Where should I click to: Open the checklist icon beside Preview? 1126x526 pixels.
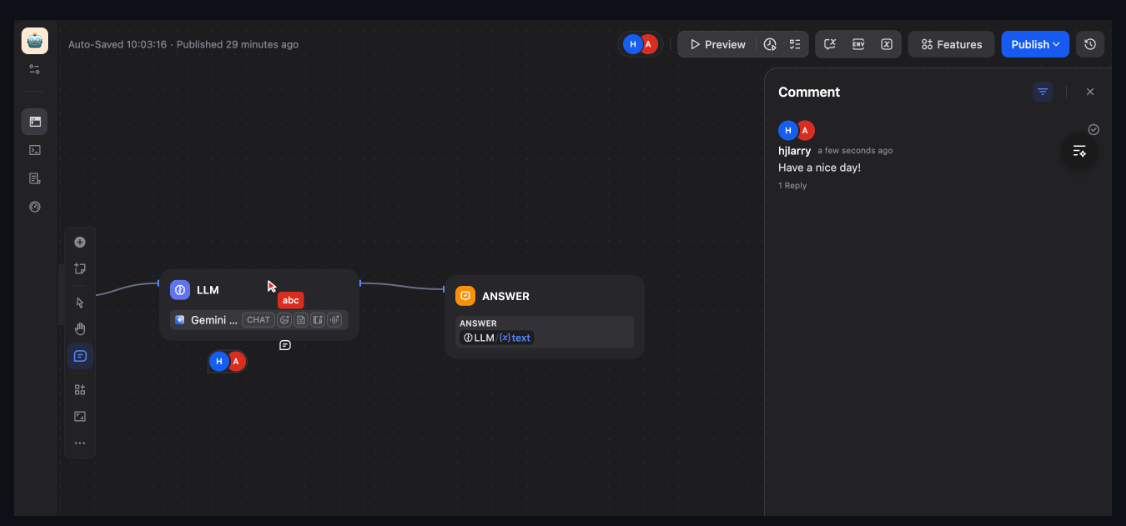pos(795,44)
